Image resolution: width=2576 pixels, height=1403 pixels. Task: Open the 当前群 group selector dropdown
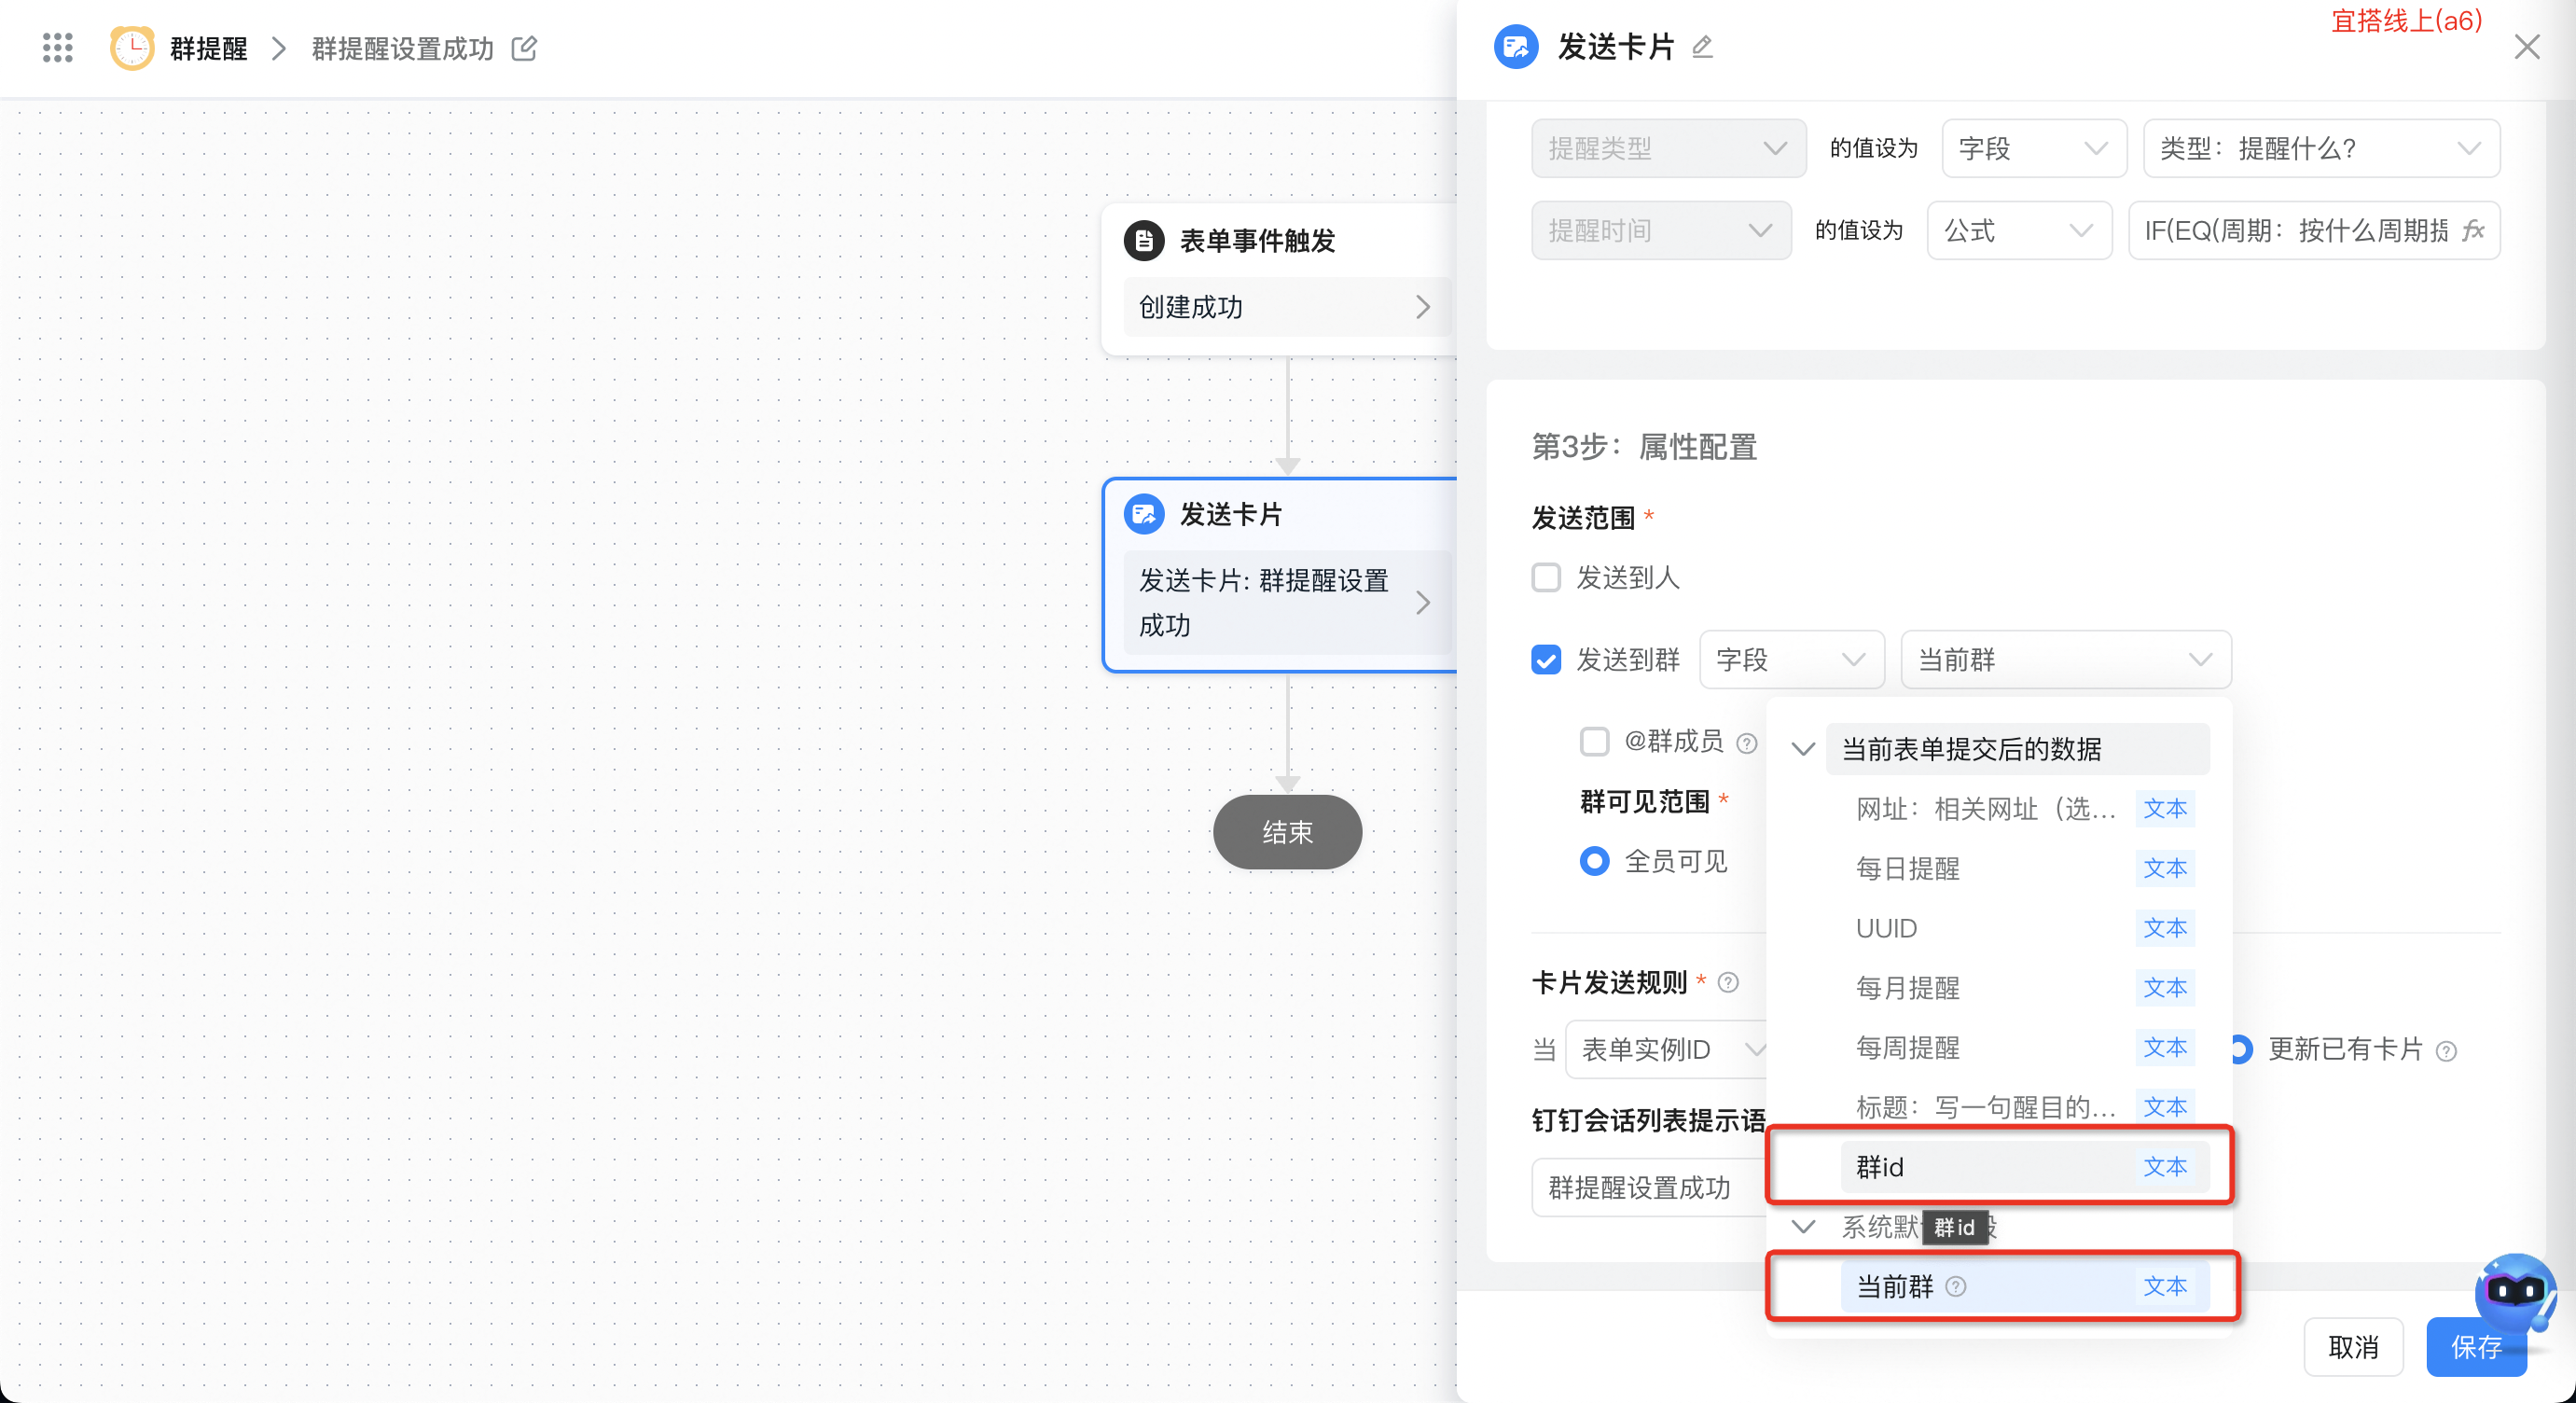[x=2065, y=660]
